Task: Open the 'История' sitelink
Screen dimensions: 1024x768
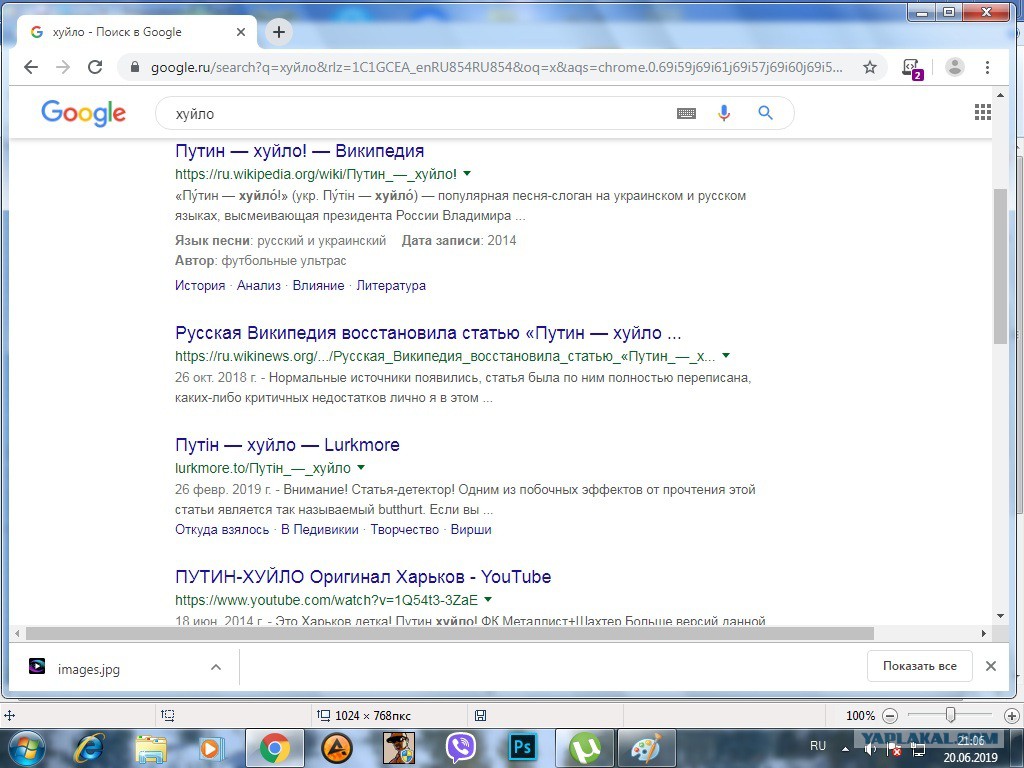Action: point(200,285)
